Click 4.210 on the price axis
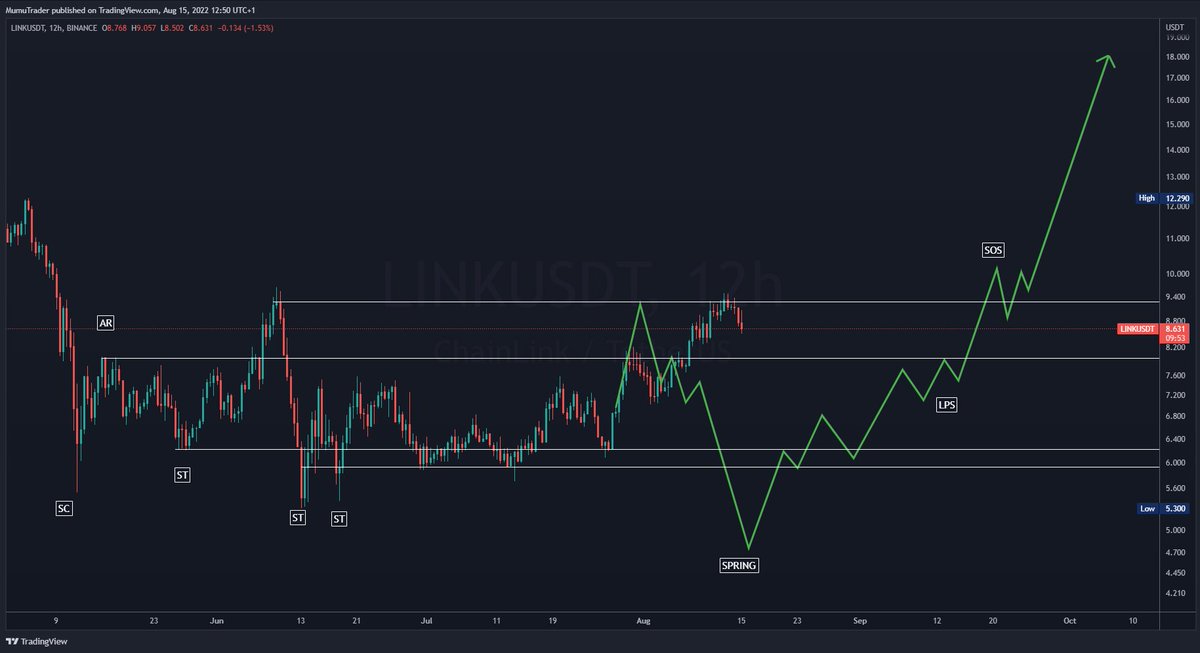Image resolution: width=1200 pixels, height=653 pixels. [x=1175, y=592]
